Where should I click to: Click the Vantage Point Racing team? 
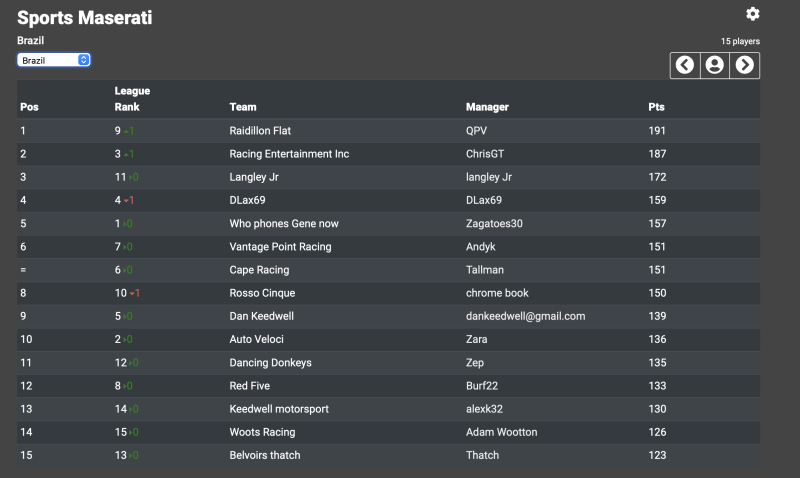click(281, 247)
